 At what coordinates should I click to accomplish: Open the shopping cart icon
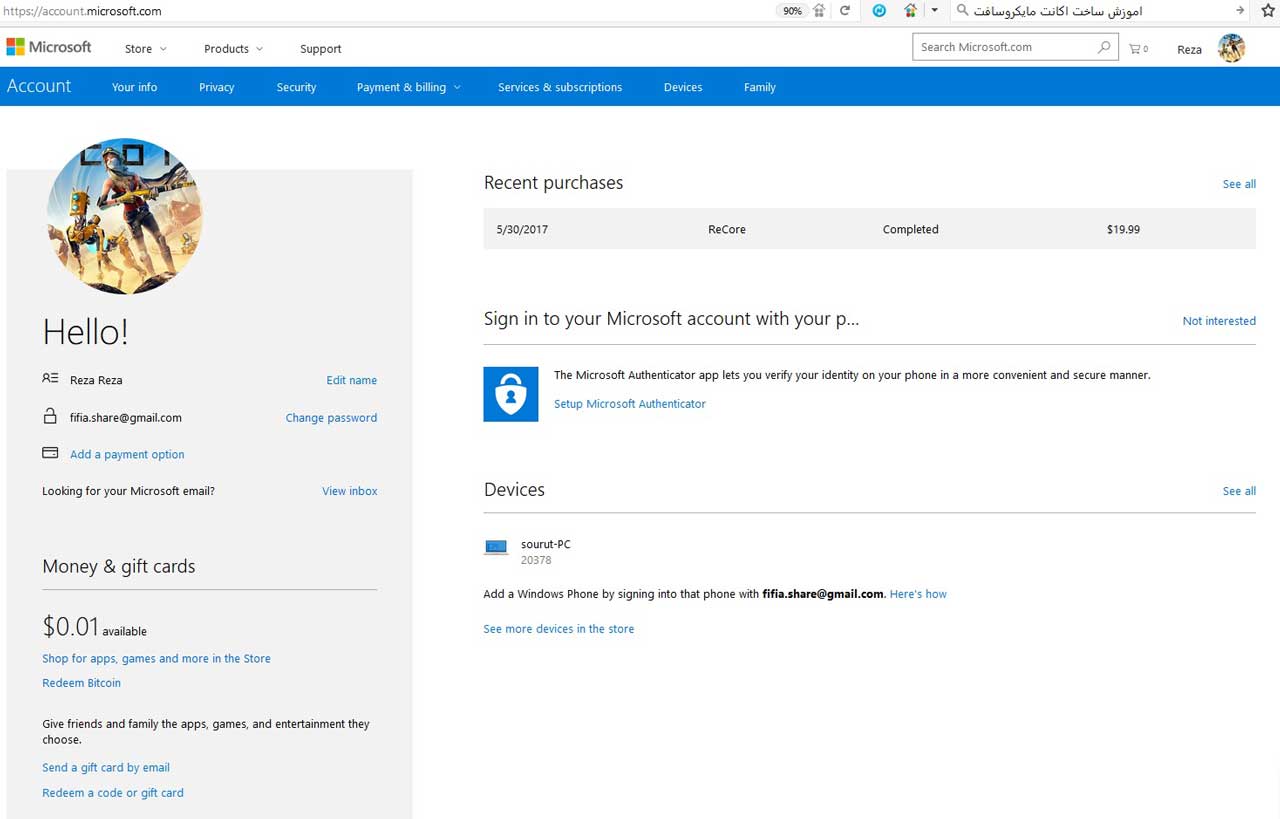pyautogui.click(x=1136, y=48)
